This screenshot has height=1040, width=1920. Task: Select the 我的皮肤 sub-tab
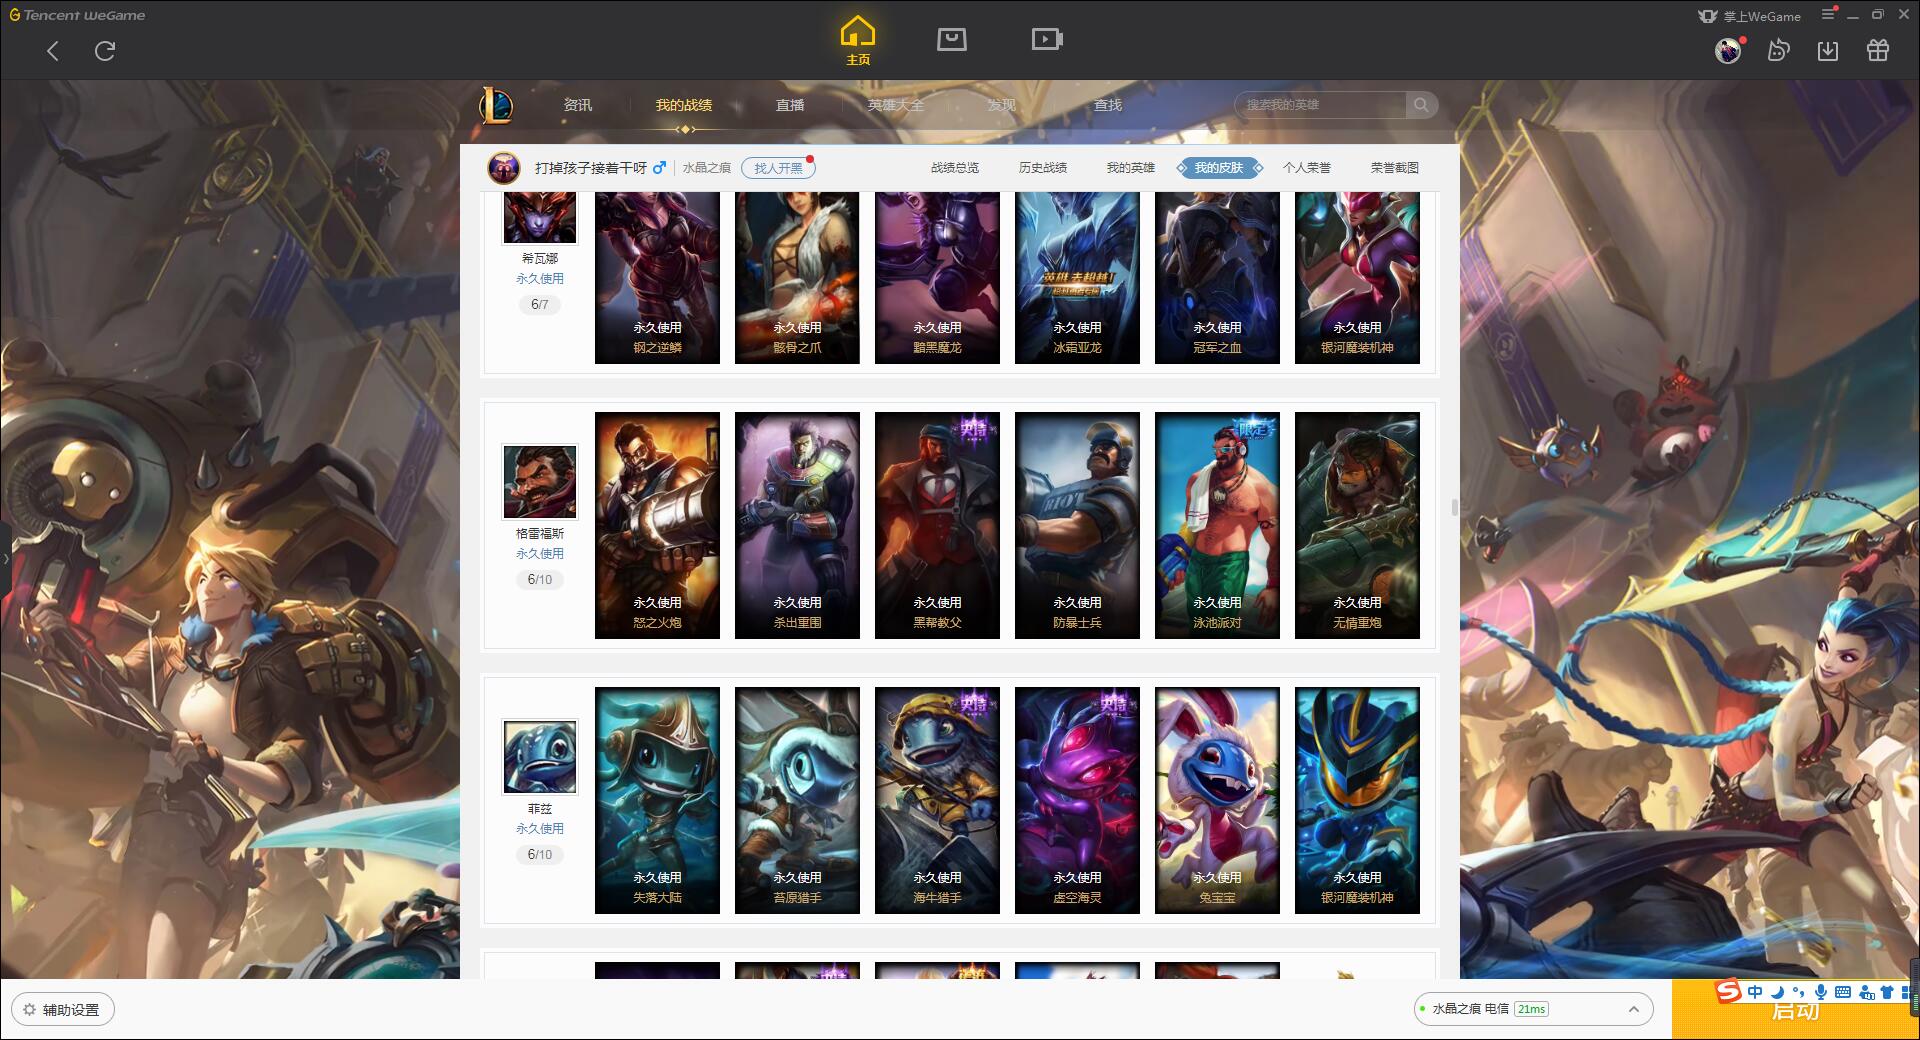[1219, 168]
